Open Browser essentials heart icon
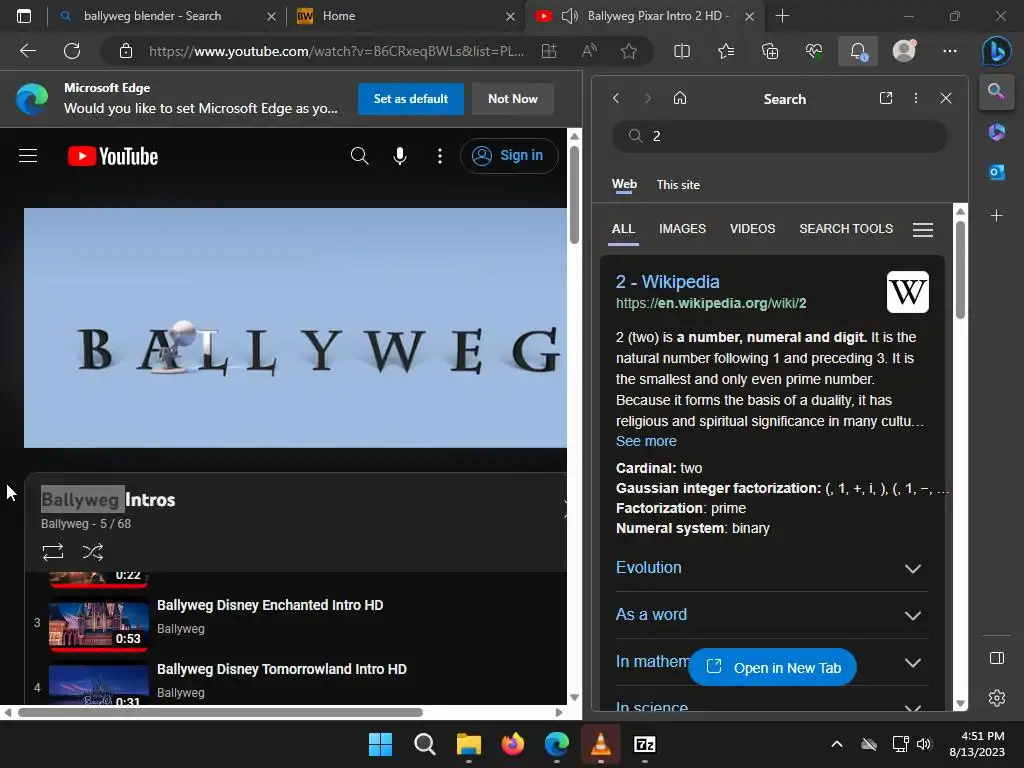 [814, 51]
